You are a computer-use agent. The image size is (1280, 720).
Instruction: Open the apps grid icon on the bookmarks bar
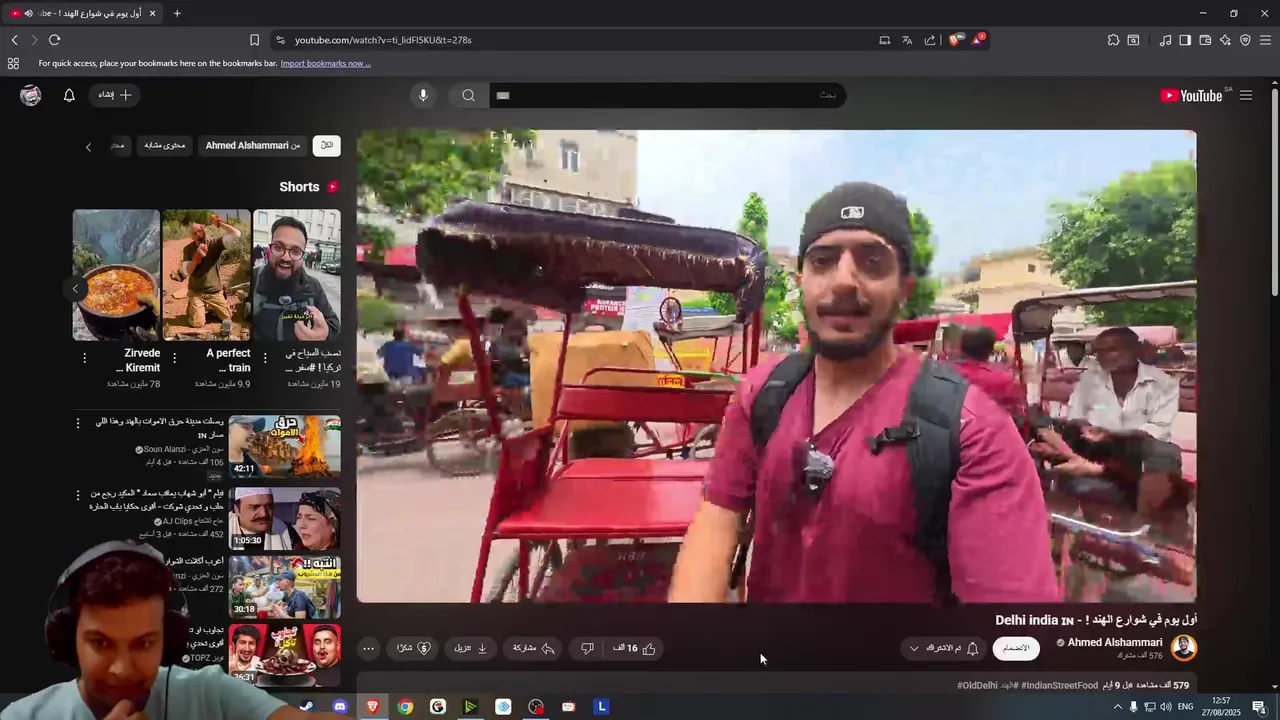coord(13,63)
